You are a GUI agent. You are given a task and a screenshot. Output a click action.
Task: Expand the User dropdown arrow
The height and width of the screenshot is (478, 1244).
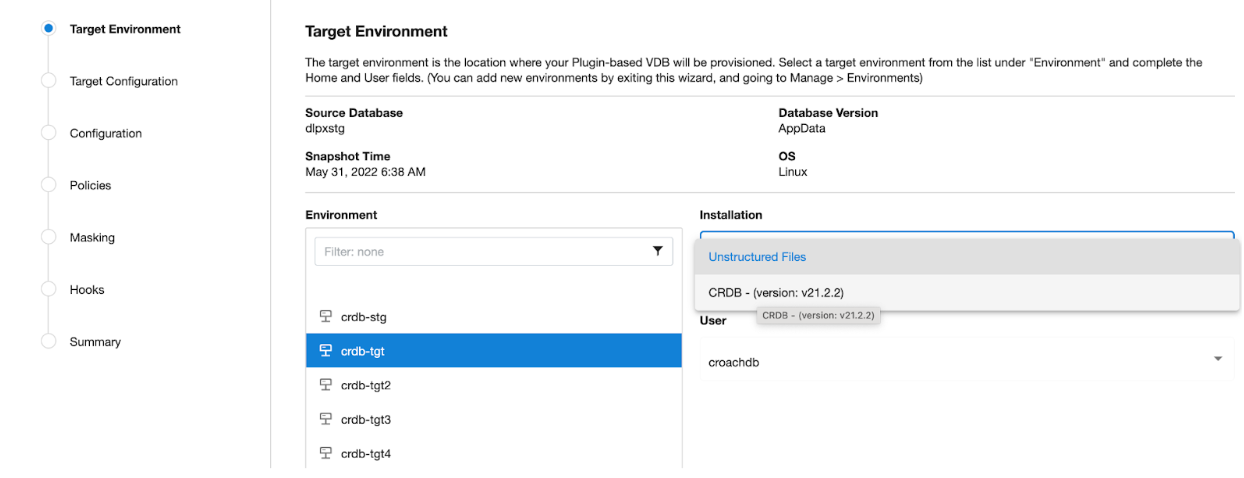[x=1217, y=359]
